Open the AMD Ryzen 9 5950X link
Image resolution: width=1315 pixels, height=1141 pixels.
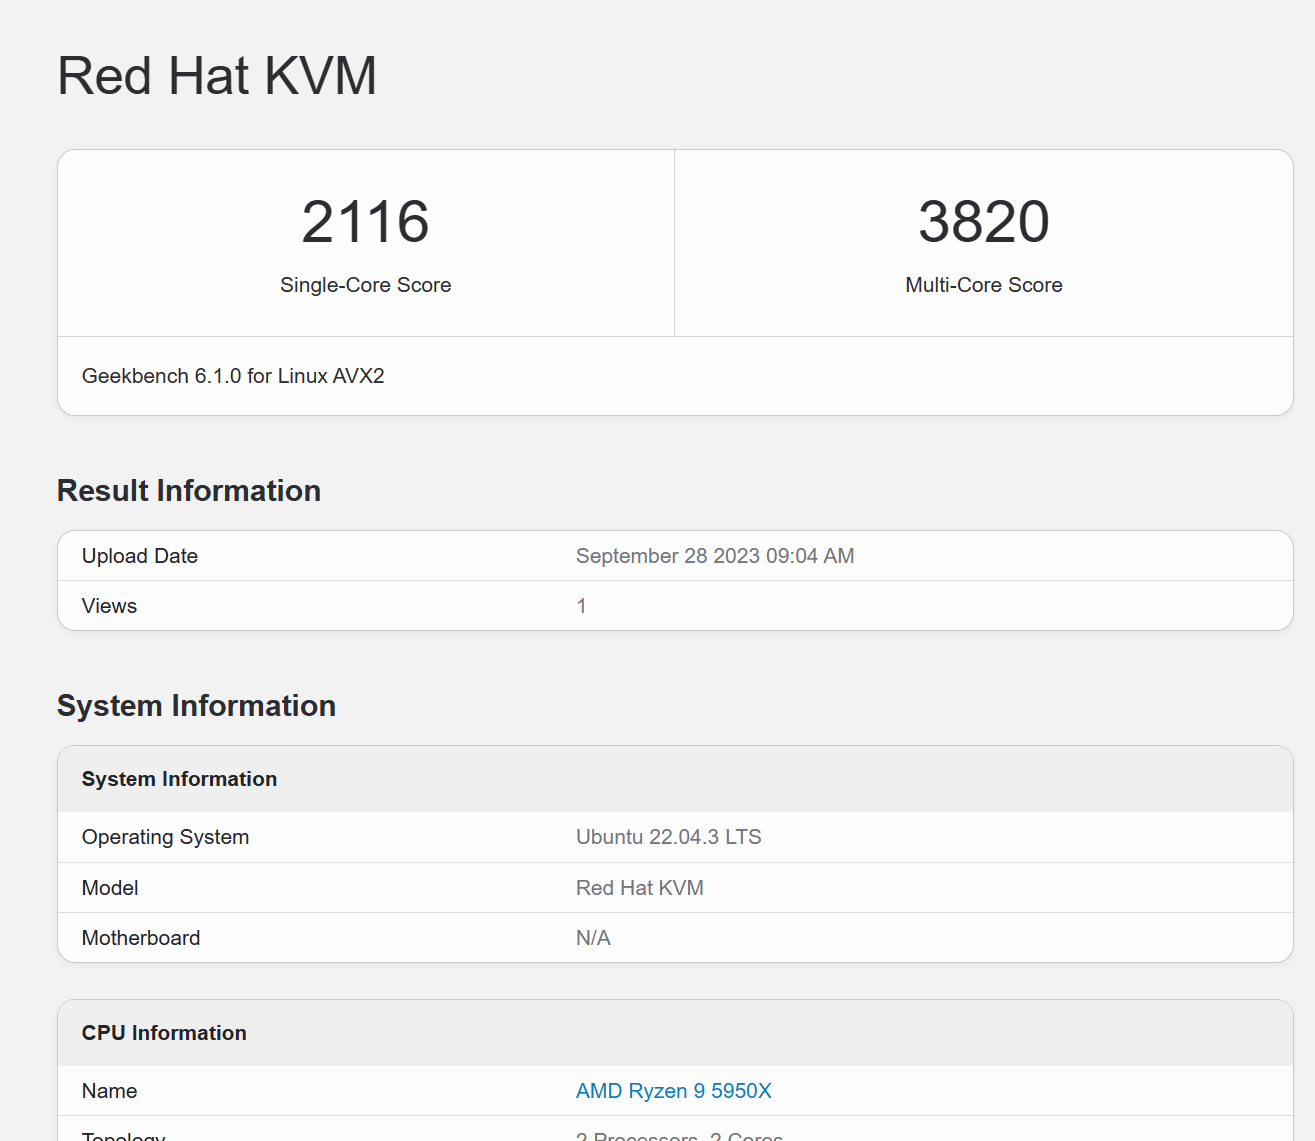(673, 1091)
